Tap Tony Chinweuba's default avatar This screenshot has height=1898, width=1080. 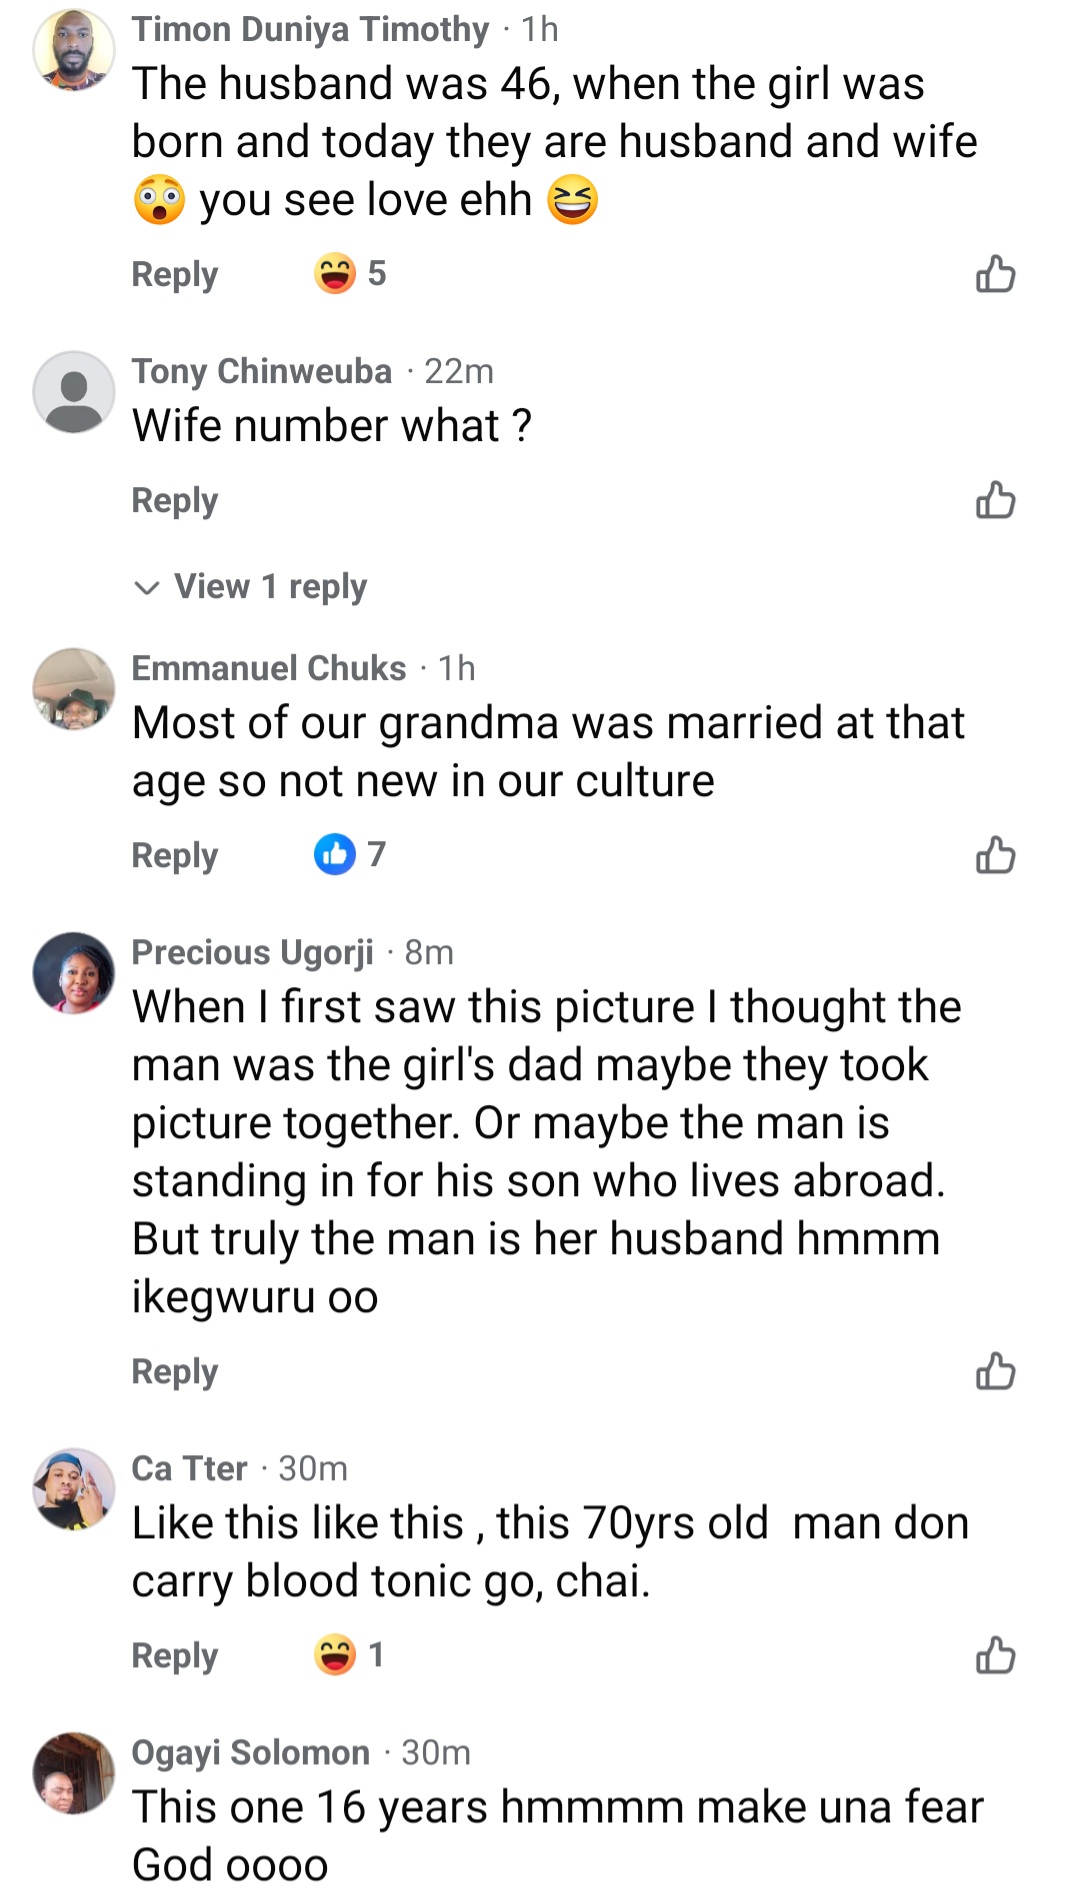pos(74,392)
